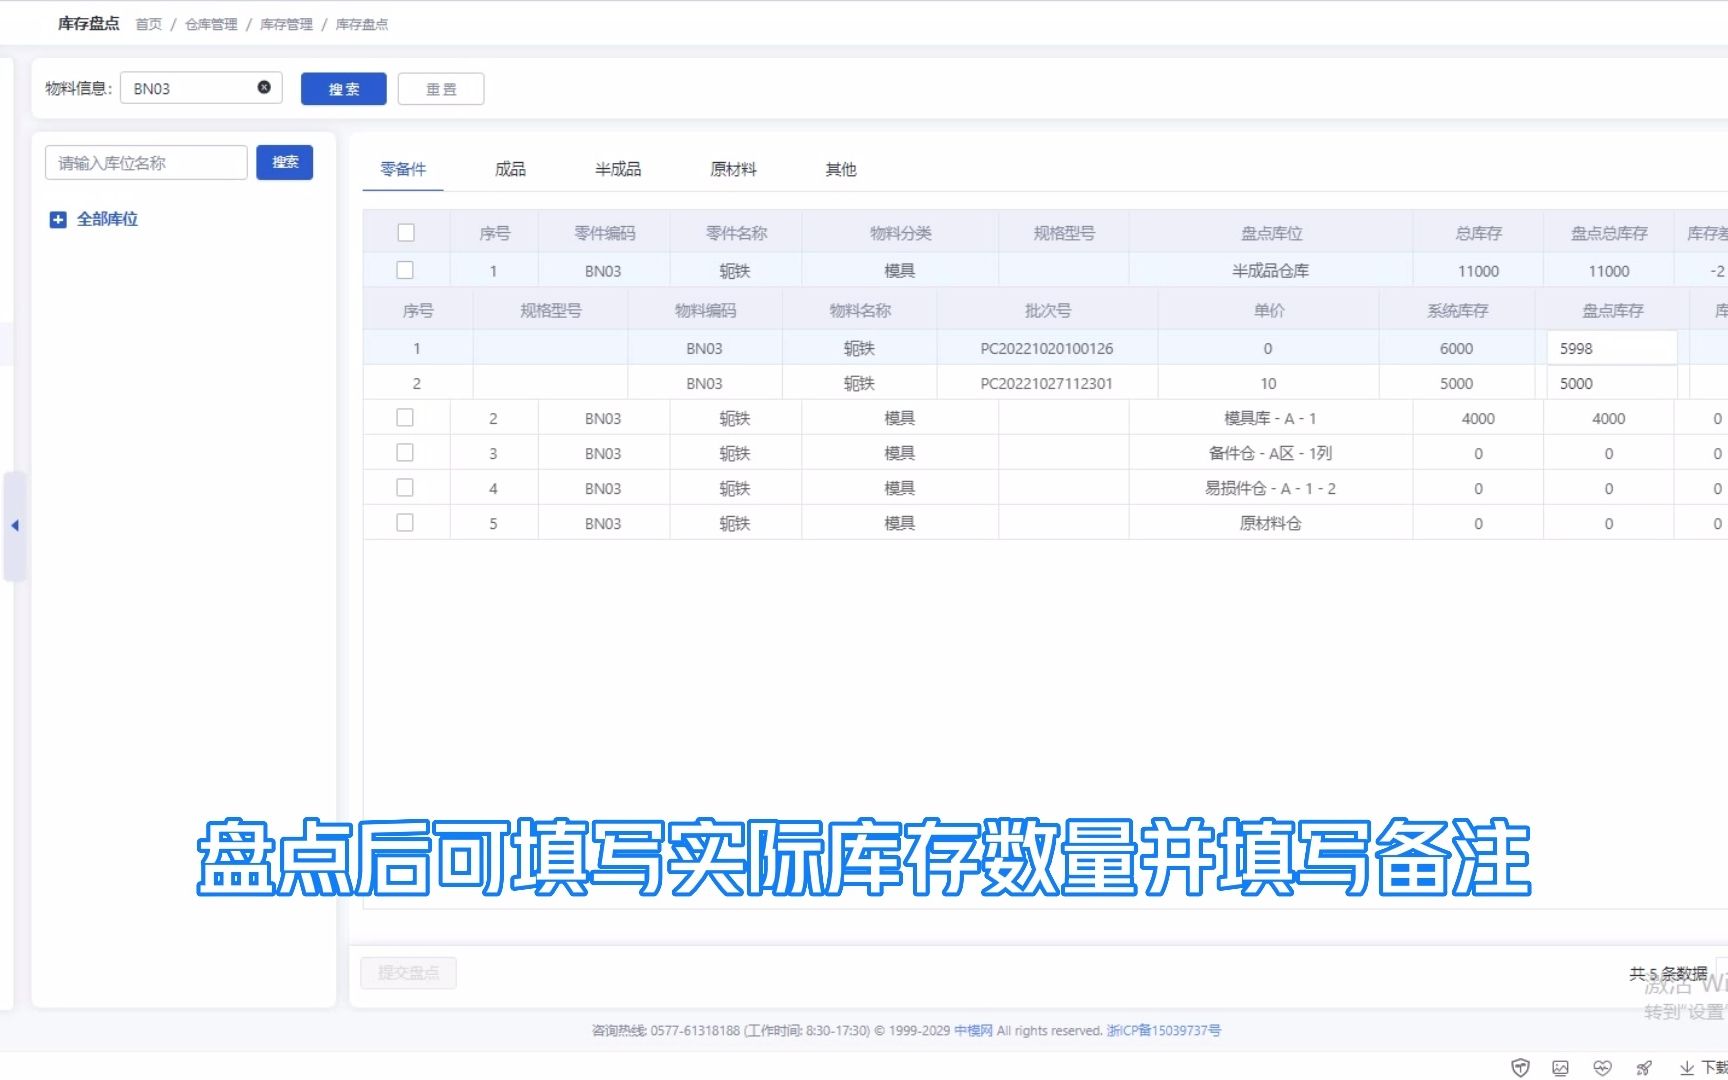
Task: Expand the 全部库位 tree node
Action: click(58, 219)
